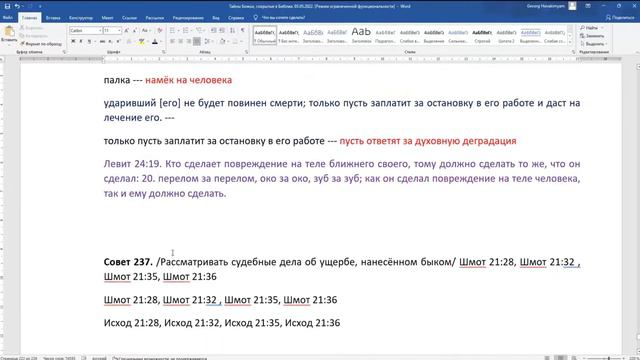Click the Поделиться share button
The width and height of the screenshot is (640, 360).
(620, 18)
